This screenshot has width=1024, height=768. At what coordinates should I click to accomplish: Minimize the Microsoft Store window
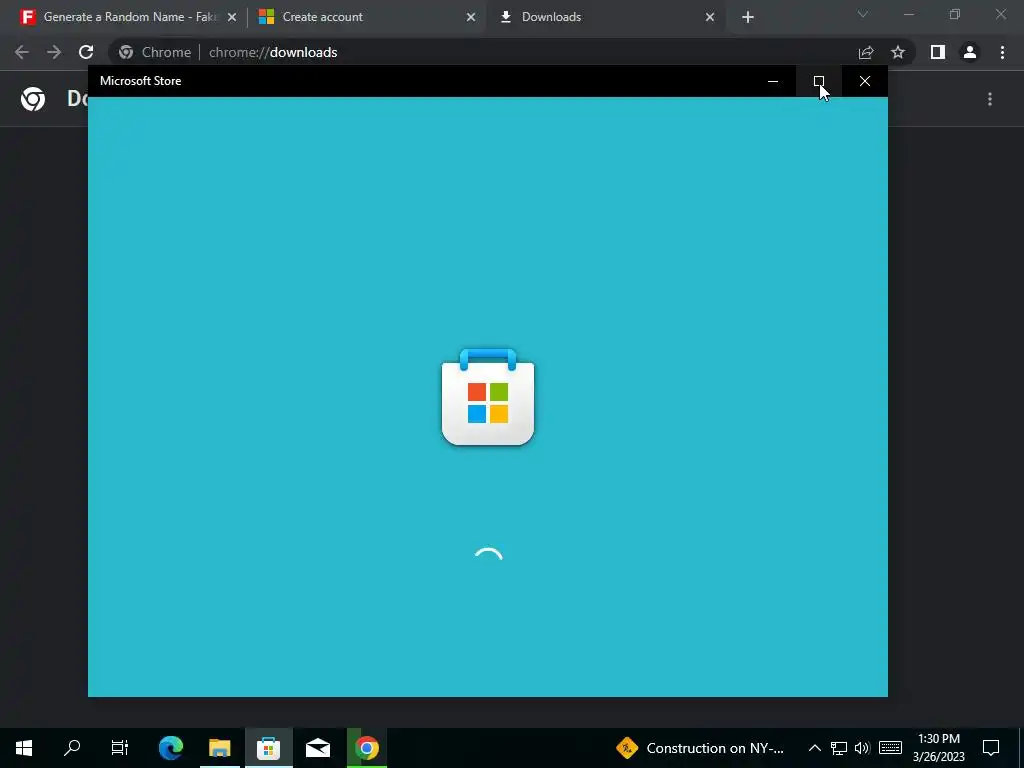pos(773,81)
